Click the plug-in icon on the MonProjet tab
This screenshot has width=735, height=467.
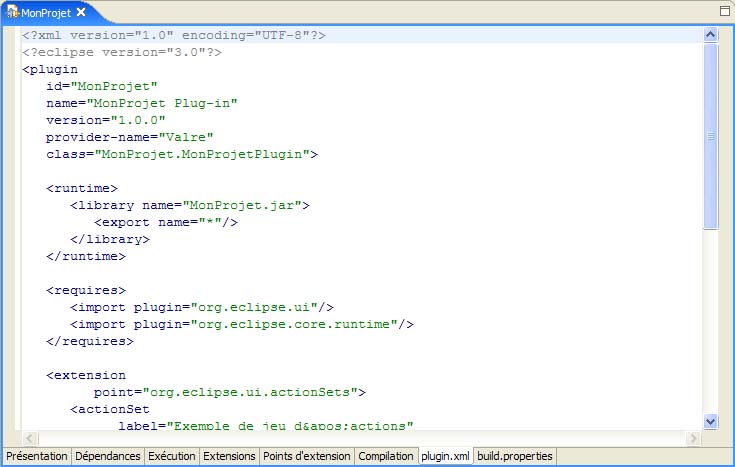[x=12, y=11]
